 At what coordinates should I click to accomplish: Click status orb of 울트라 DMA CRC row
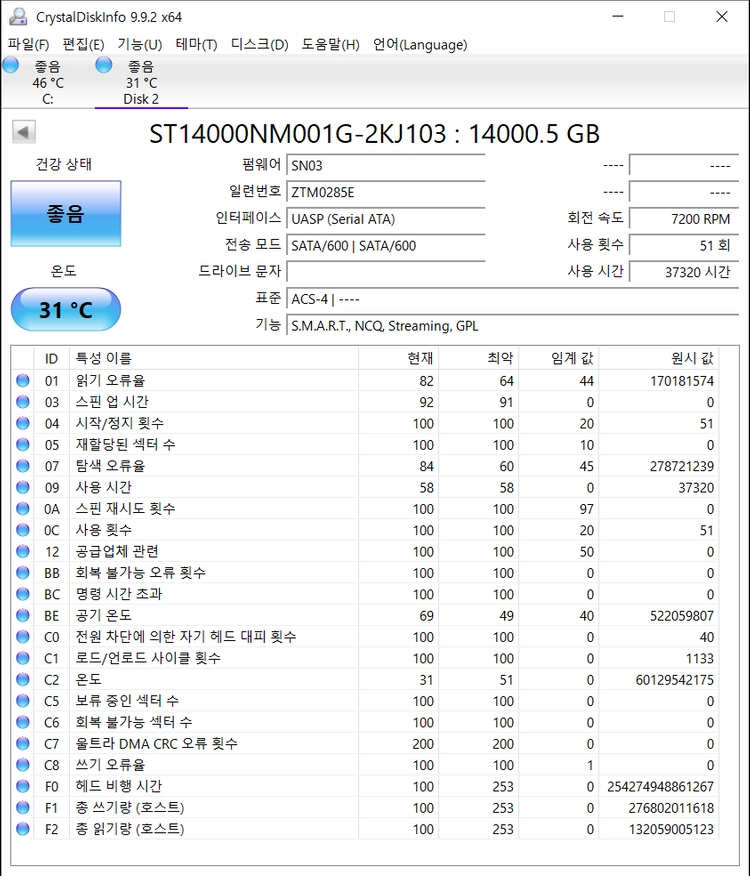point(23,744)
